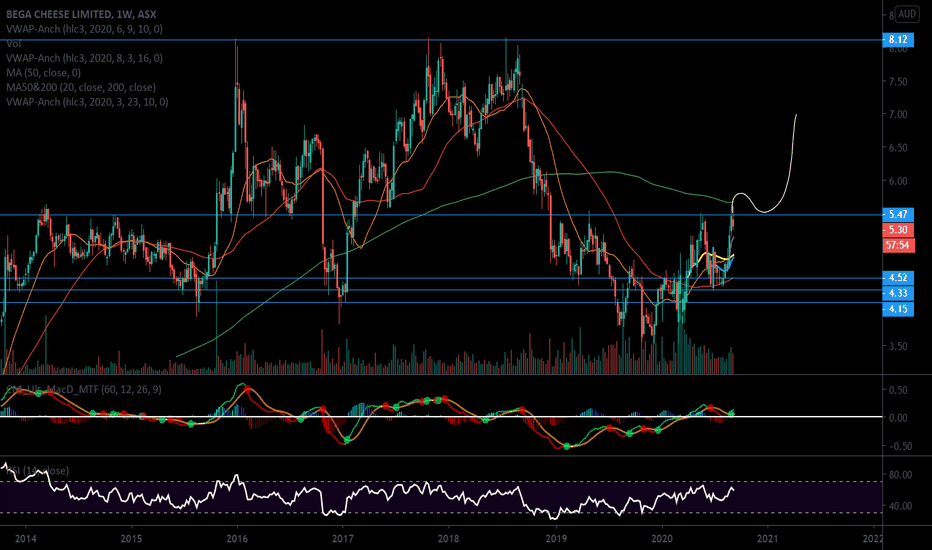Click the MA (50, close, 0) indicator label

(x=43, y=73)
